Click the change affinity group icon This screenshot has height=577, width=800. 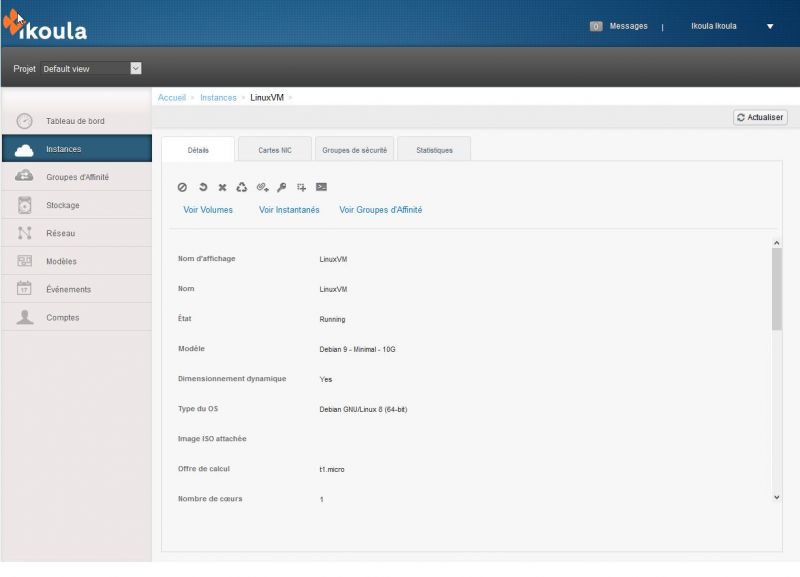click(x=302, y=187)
